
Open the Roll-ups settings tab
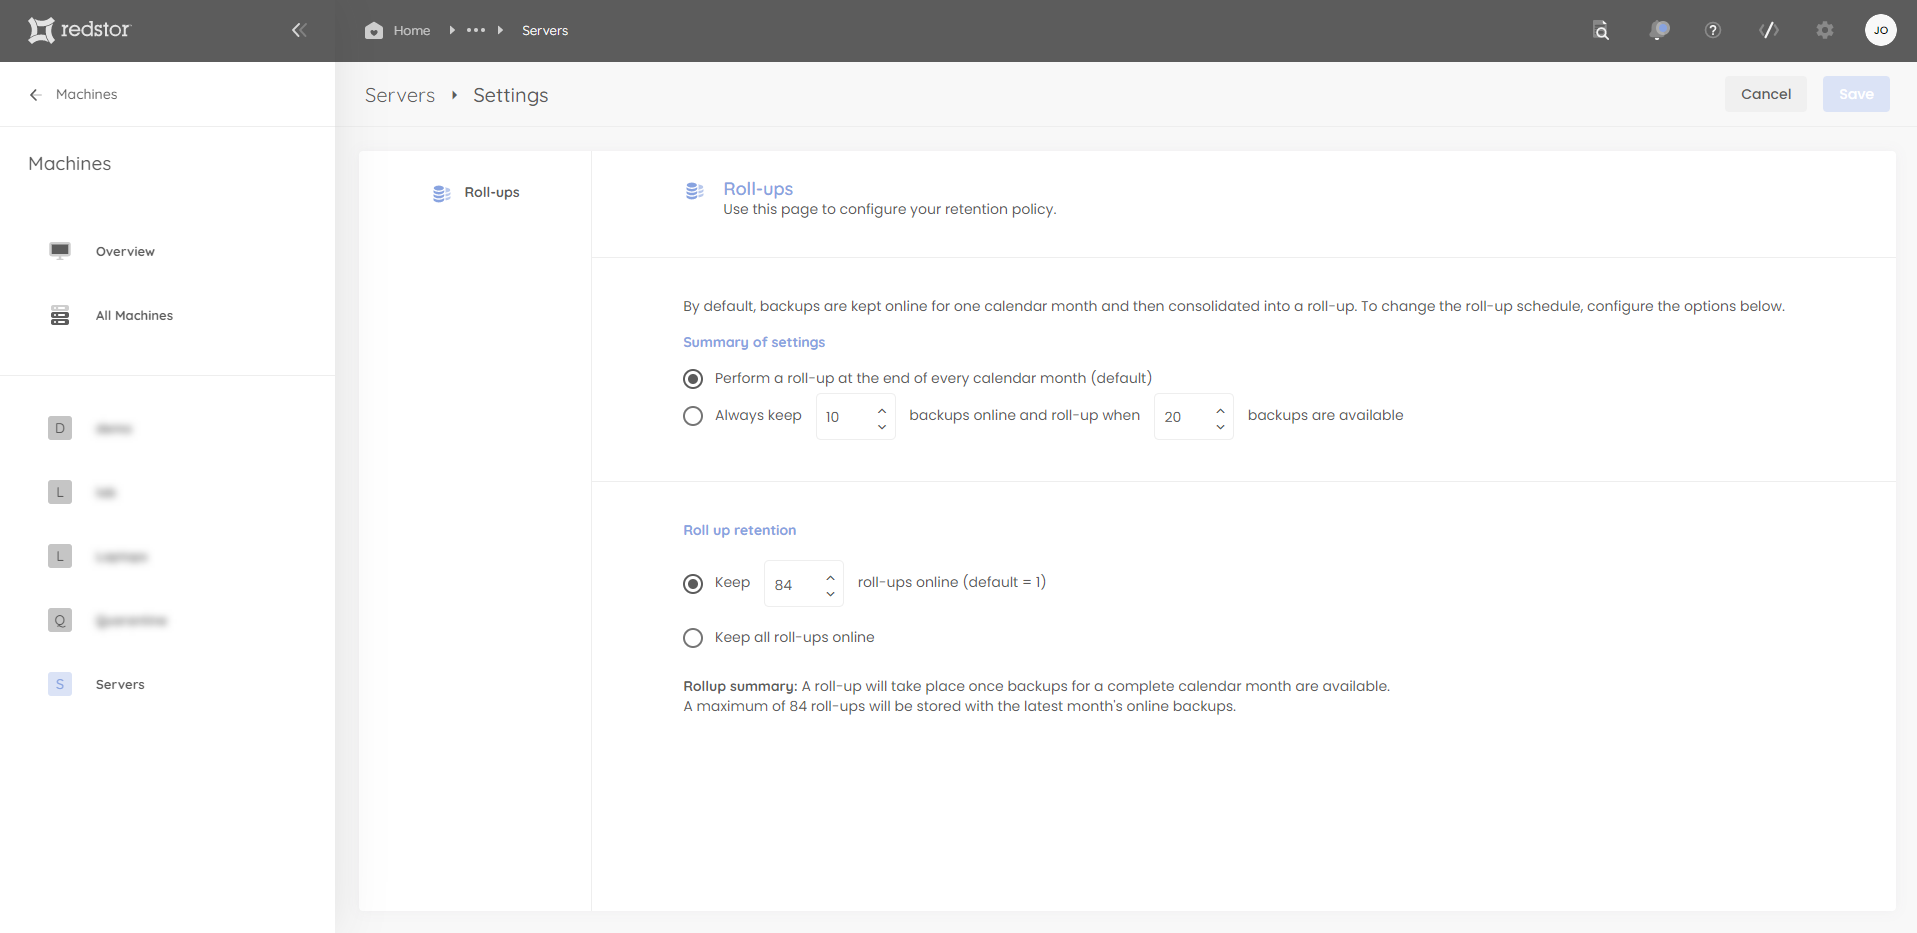pos(476,193)
